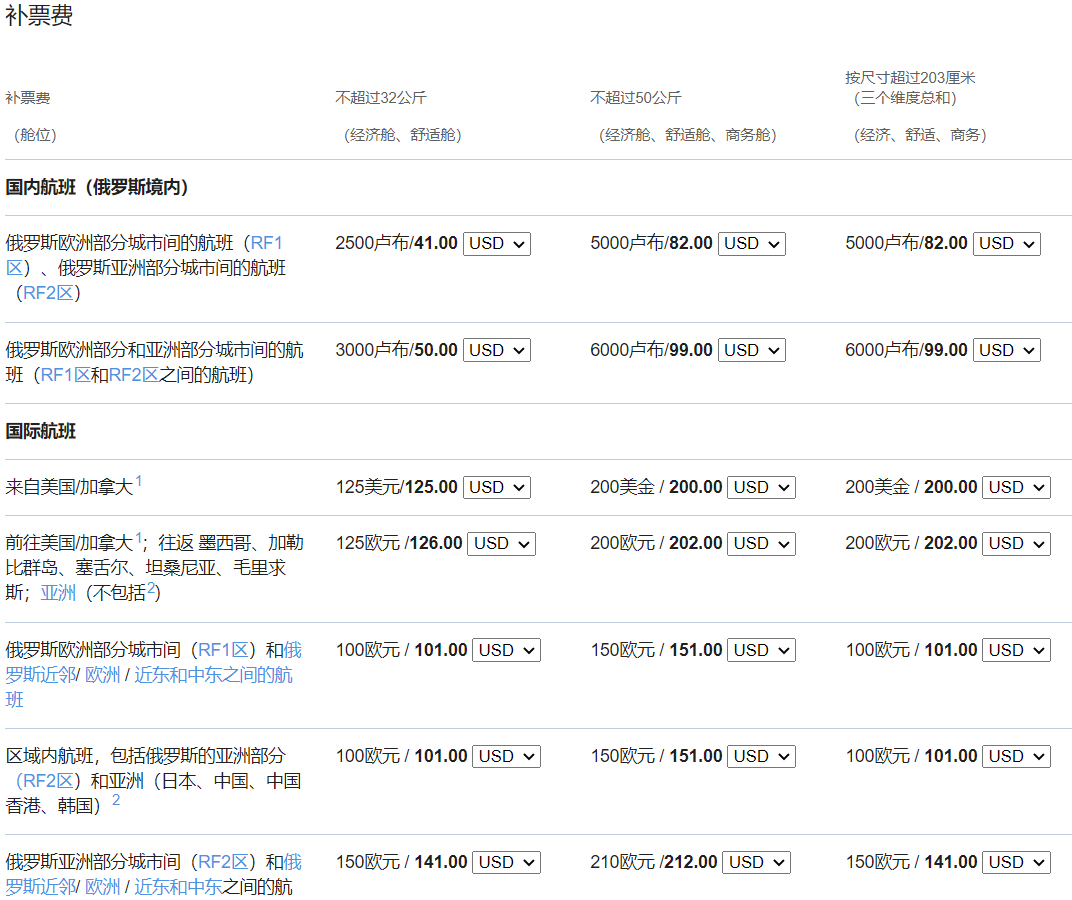The height and width of the screenshot is (900, 1072).
Task: Open 50公斤 column currency dropdown beside 5000卢布/82.00
Action: pos(751,243)
